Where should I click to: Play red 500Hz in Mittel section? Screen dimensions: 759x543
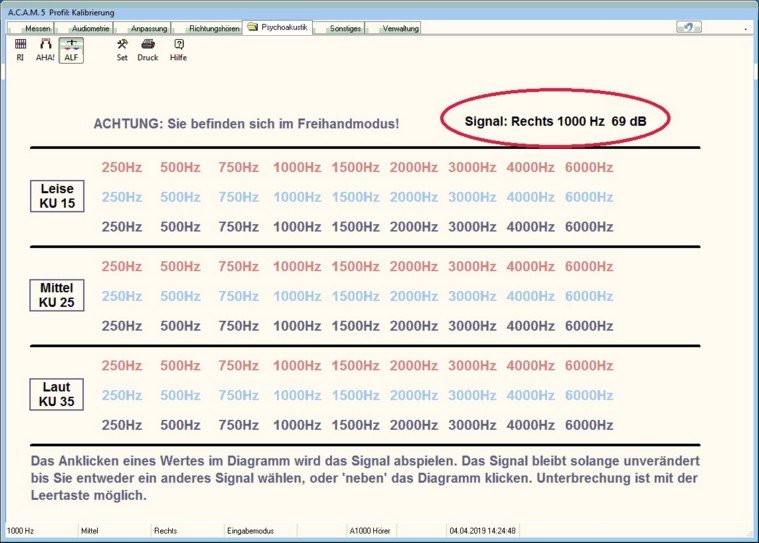[180, 267]
